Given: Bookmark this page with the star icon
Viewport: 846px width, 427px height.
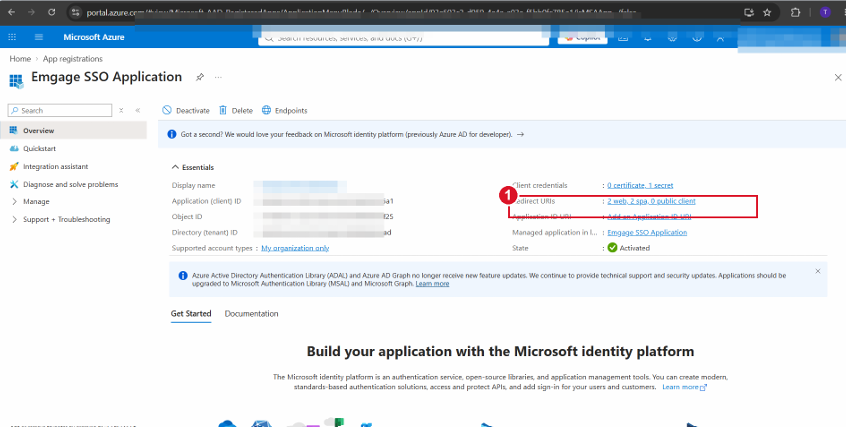Looking at the screenshot, I should [x=767, y=12].
